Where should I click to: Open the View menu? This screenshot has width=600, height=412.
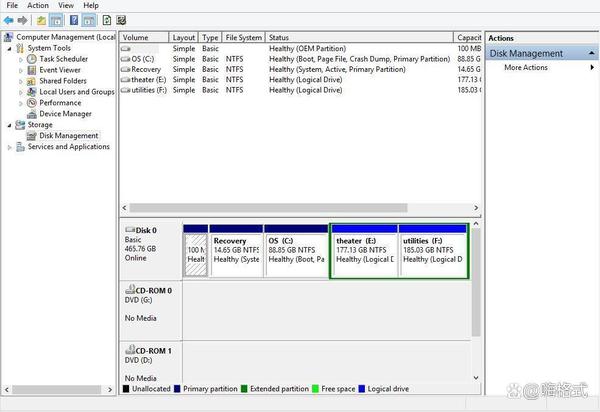(x=66, y=5)
